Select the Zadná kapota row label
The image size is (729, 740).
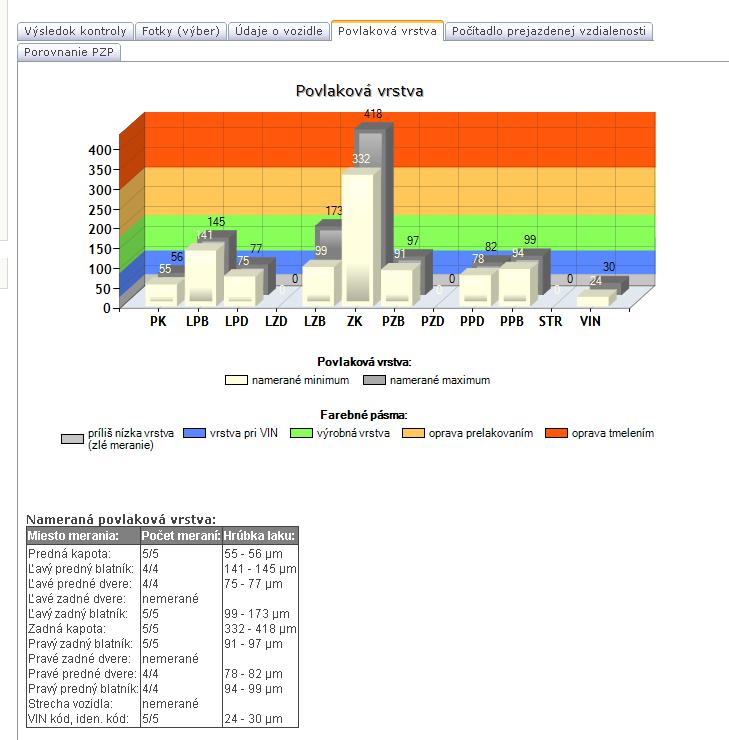[67, 629]
